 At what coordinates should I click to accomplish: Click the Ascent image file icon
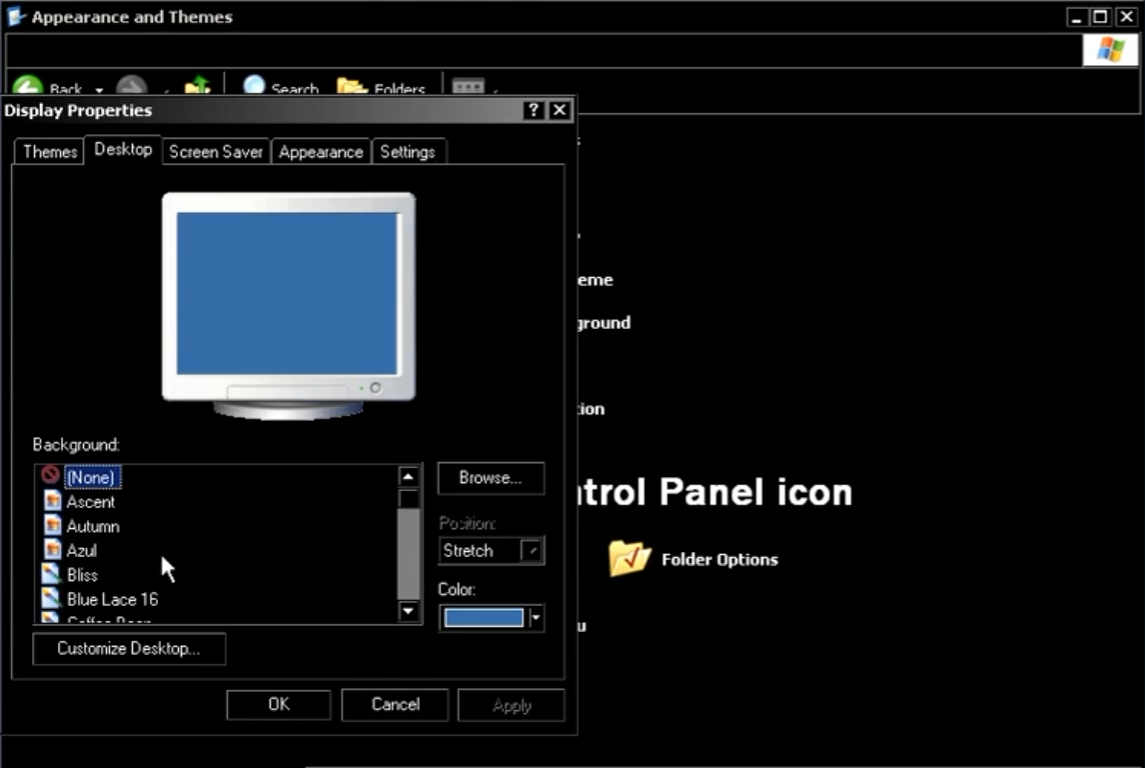tap(52, 501)
